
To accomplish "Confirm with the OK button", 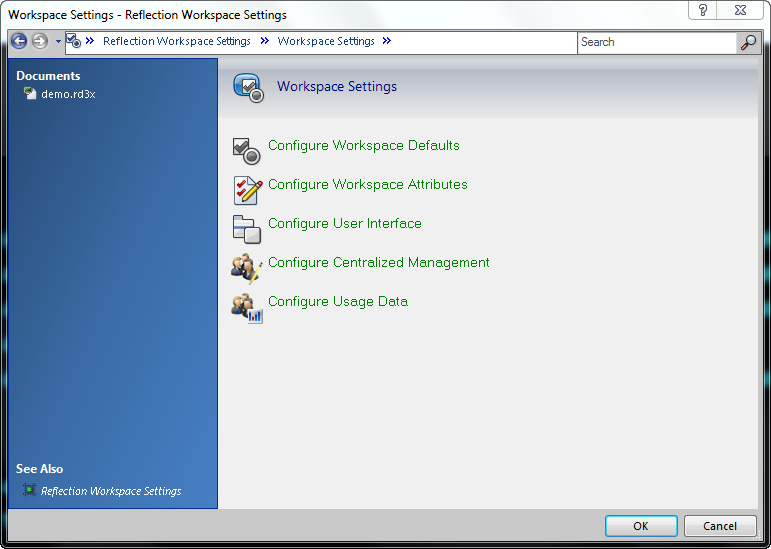I will tap(641, 526).
